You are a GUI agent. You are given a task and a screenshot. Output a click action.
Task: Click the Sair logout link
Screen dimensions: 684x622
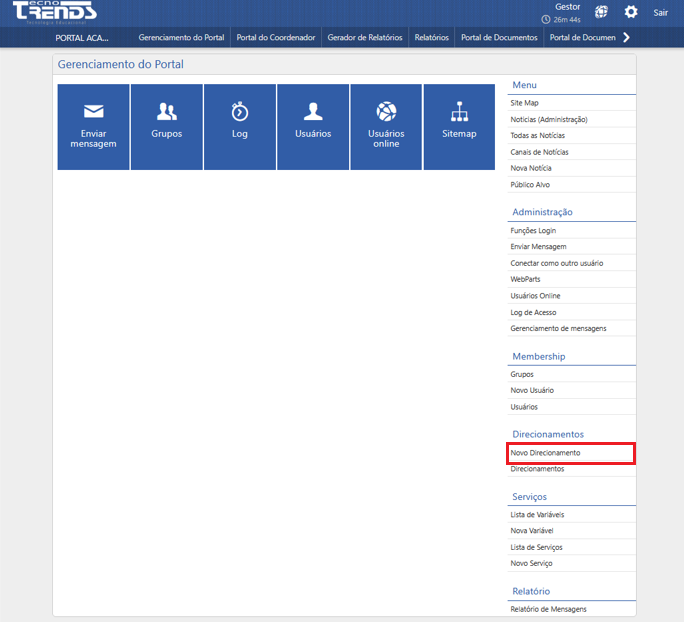point(660,13)
